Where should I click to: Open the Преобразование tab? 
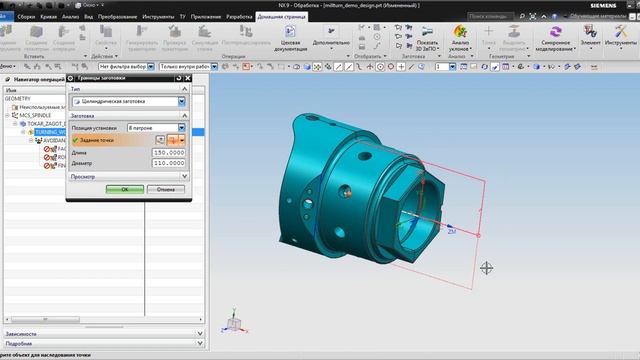tap(118, 17)
